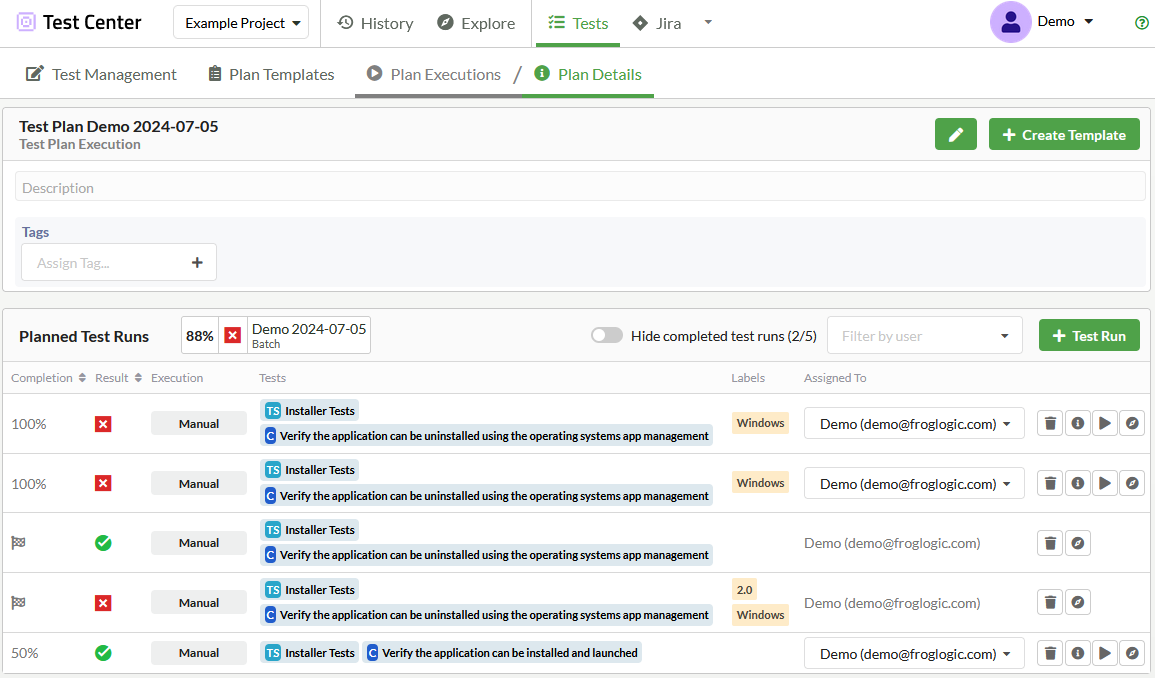The image size is (1155, 678).
Task: Delete the fourth test run with the trash icon
Action: tap(1050, 603)
